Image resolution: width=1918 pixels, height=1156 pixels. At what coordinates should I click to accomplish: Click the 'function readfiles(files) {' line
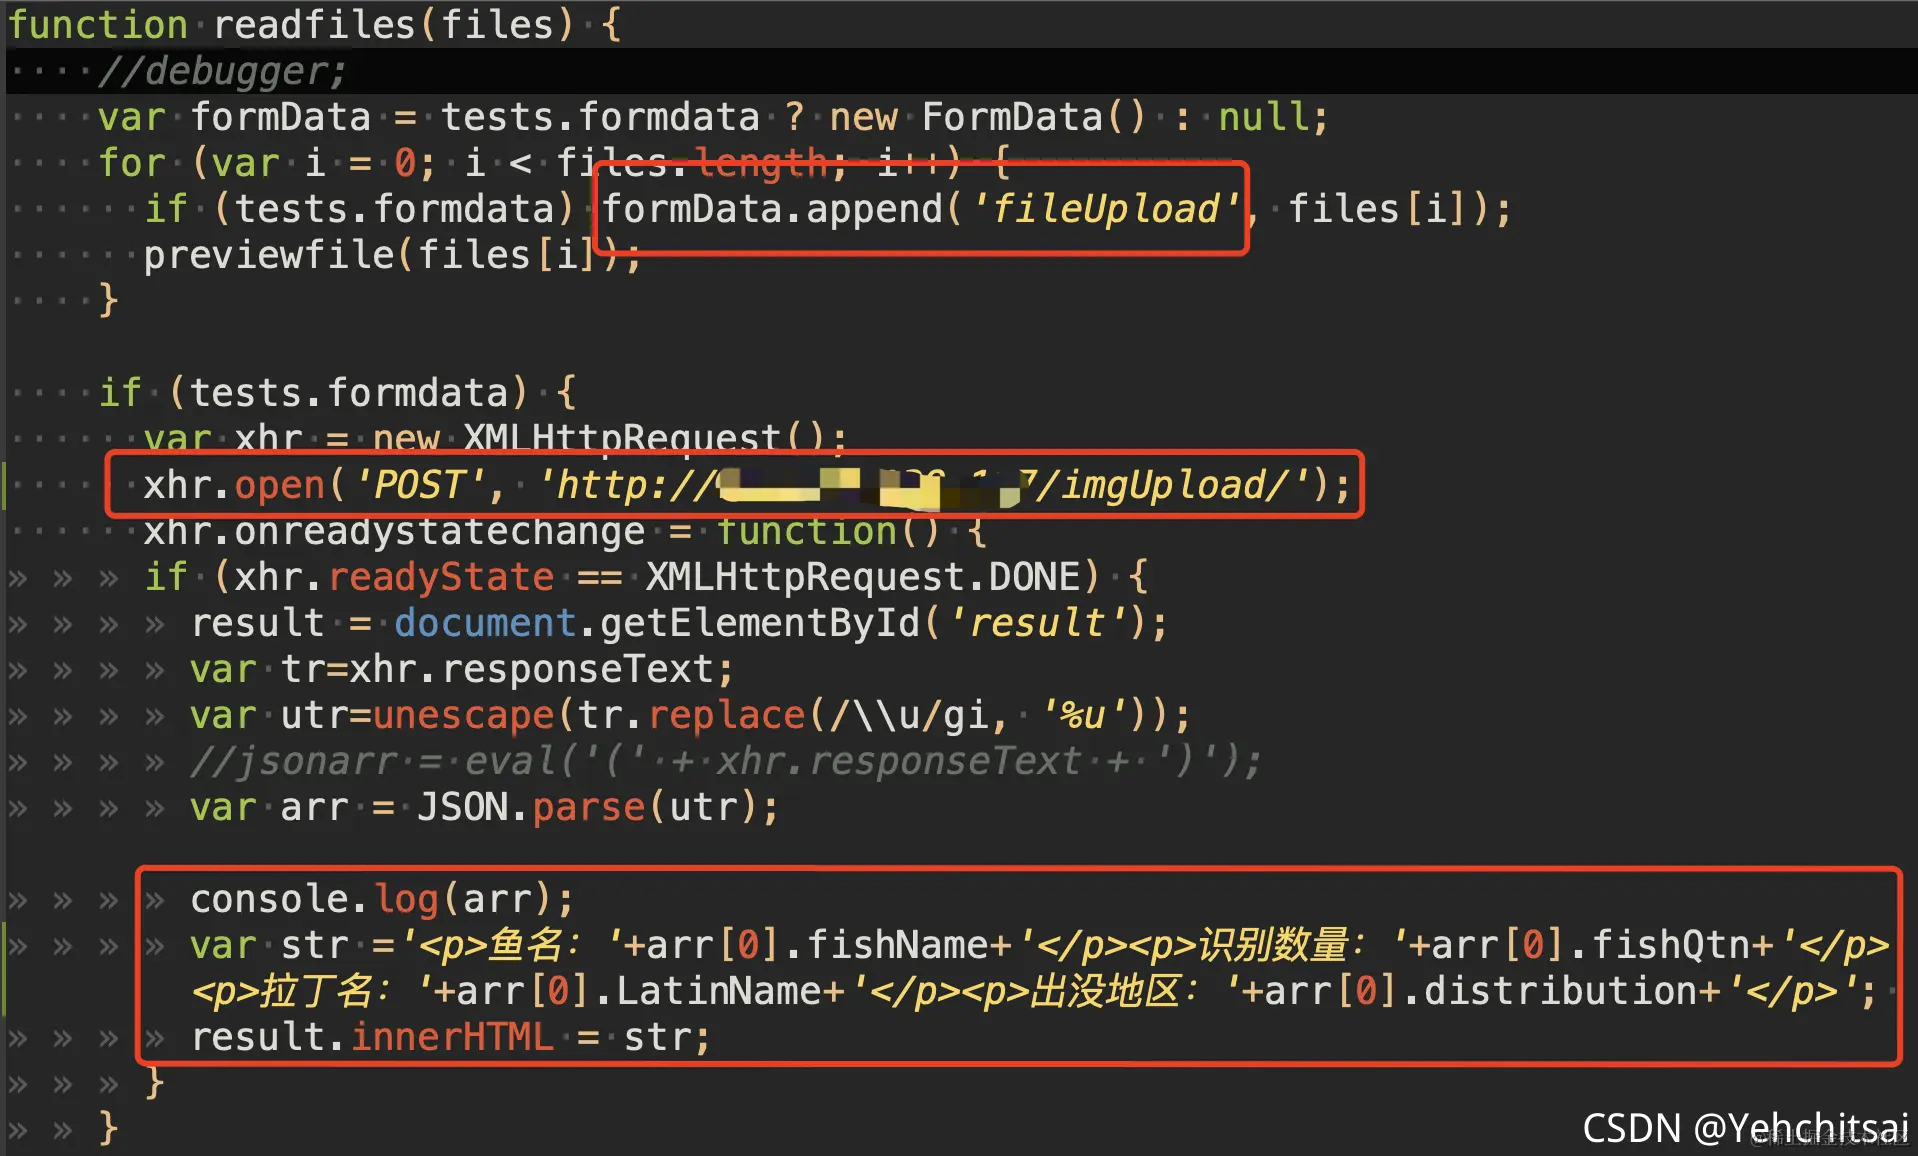coord(315,24)
